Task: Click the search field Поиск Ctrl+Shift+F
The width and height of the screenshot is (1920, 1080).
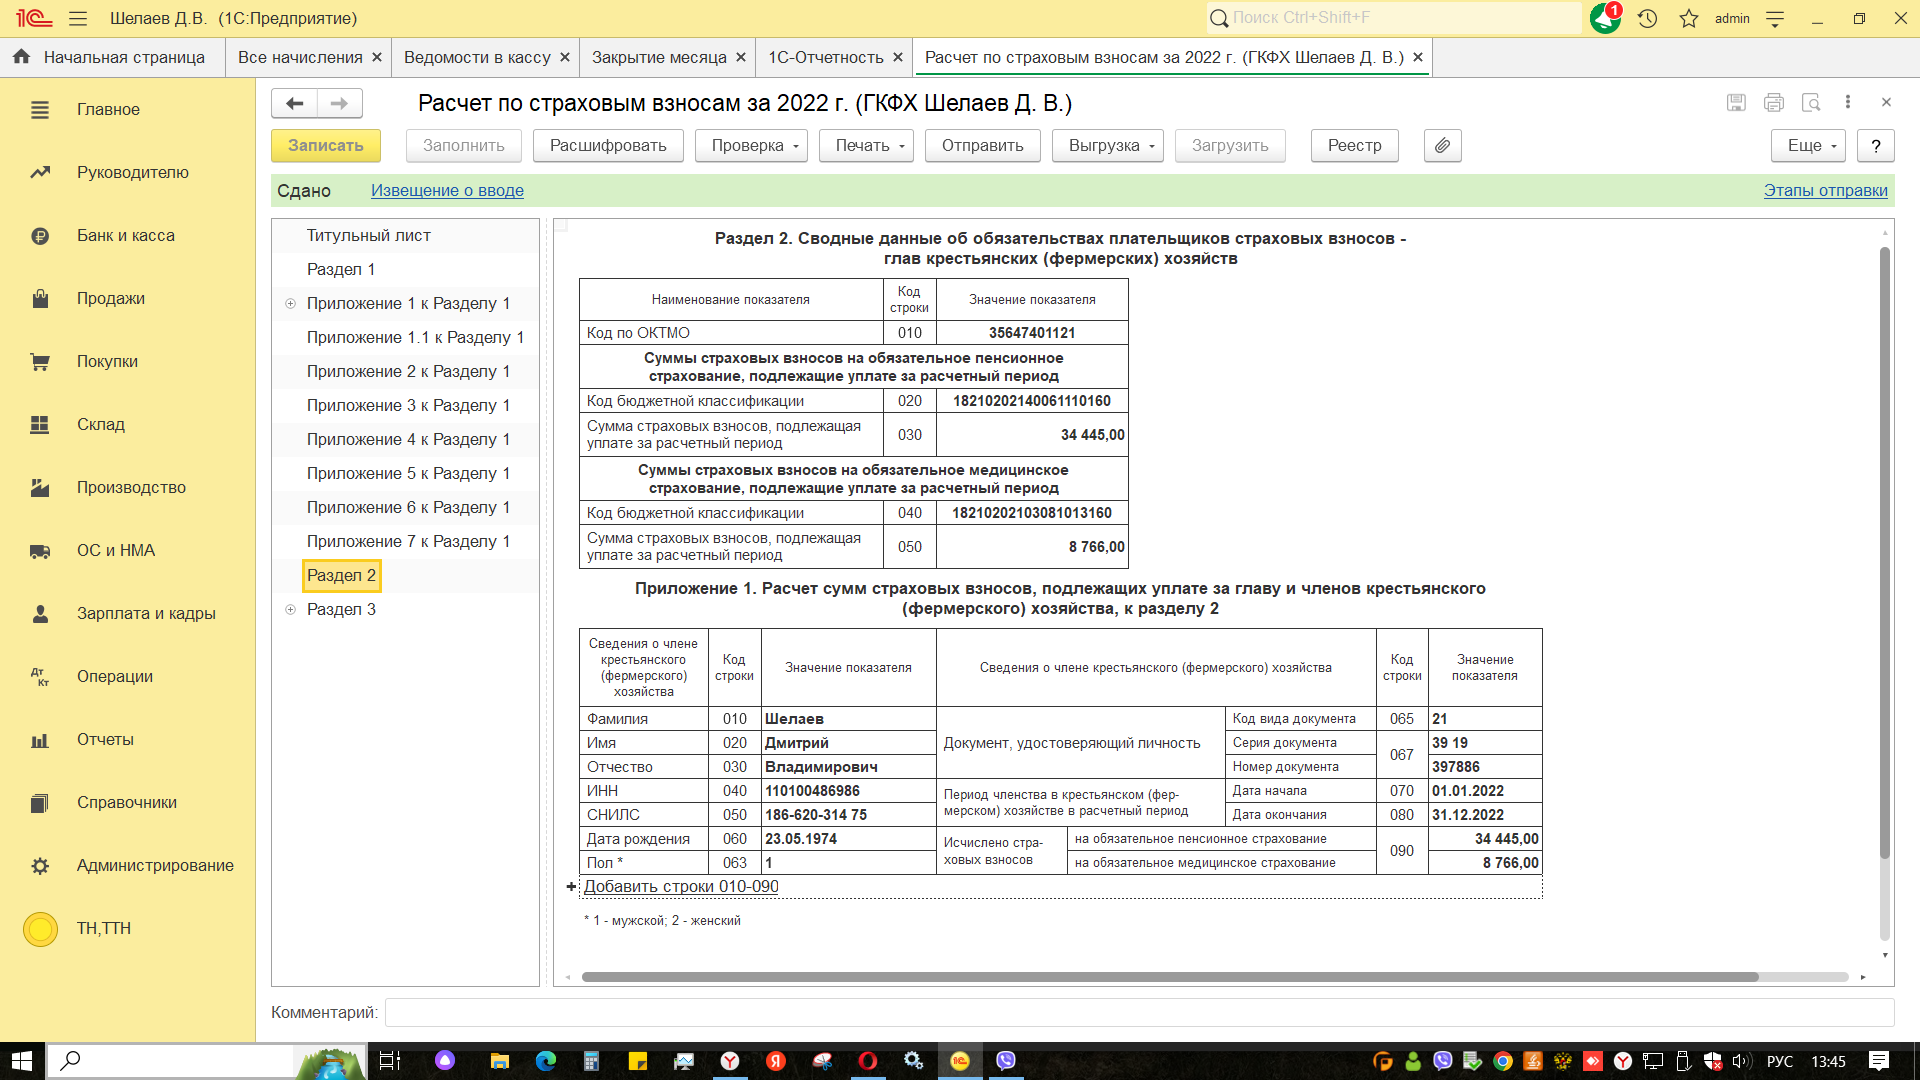Action: 1395,18
